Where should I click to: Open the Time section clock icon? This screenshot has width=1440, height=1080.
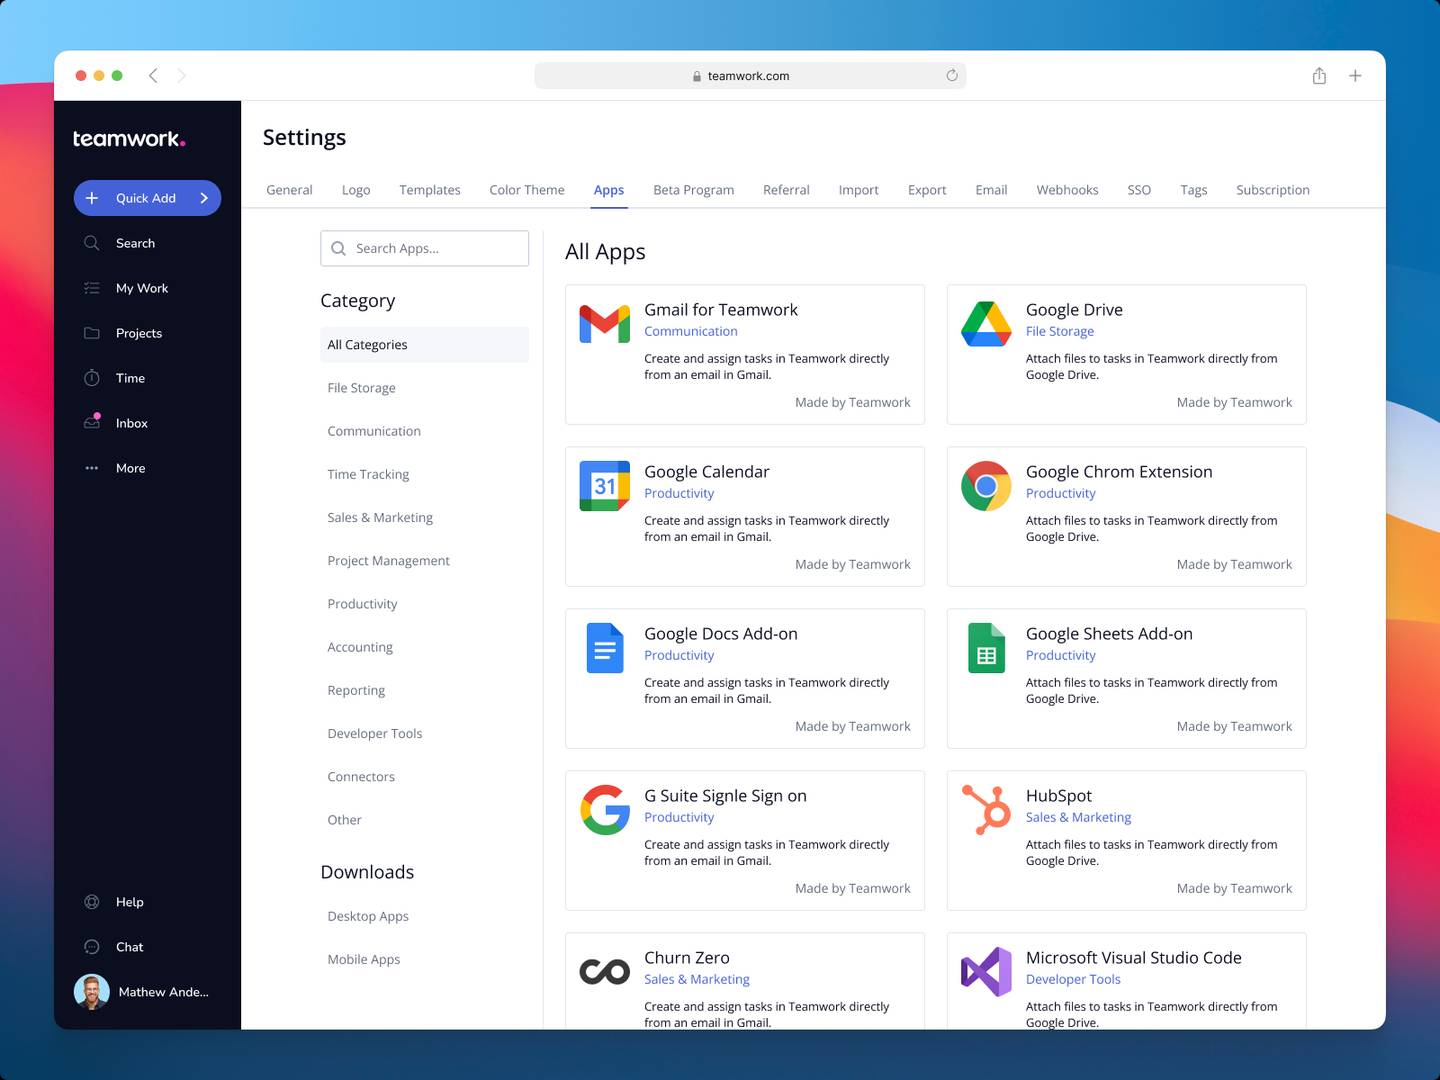[92, 378]
